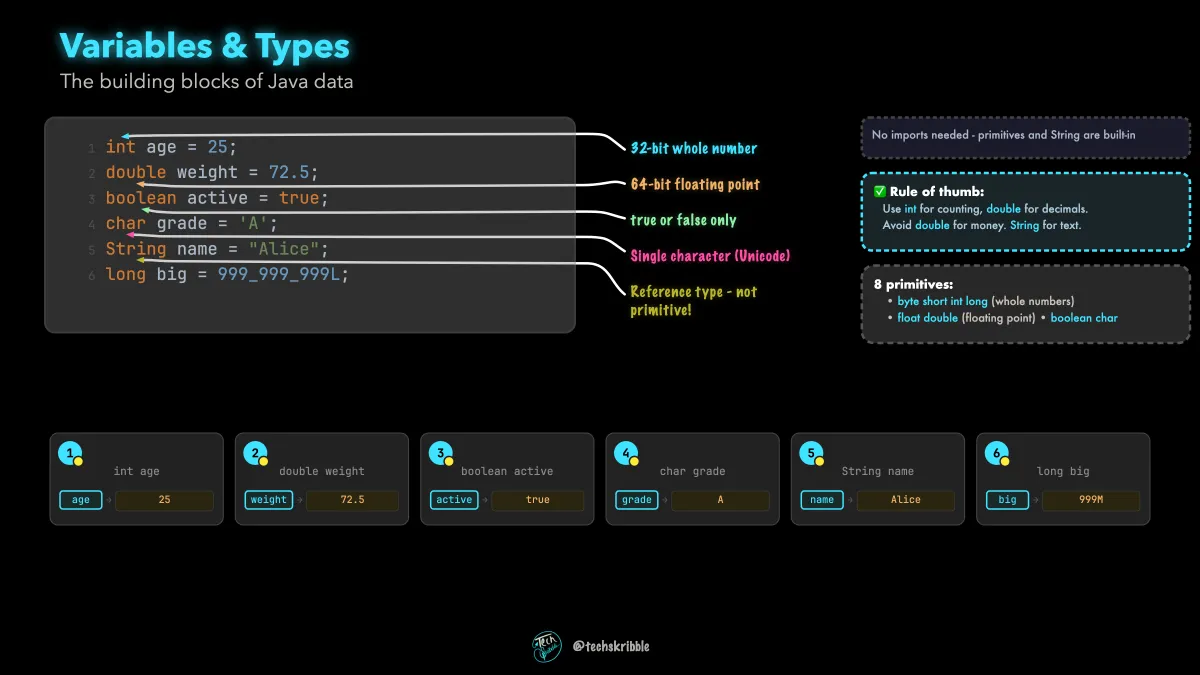The image size is (1200, 675).
Task: Click the value box showing Alice
Action: (x=906, y=500)
